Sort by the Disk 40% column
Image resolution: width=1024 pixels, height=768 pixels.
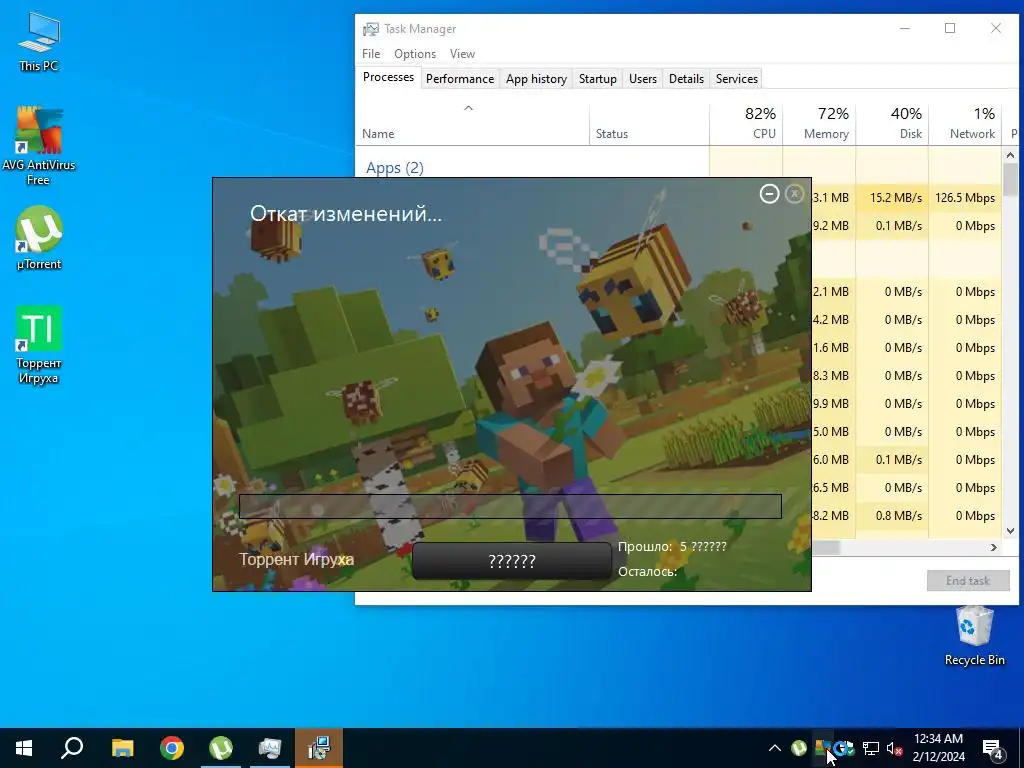click(x=892, y=123)
